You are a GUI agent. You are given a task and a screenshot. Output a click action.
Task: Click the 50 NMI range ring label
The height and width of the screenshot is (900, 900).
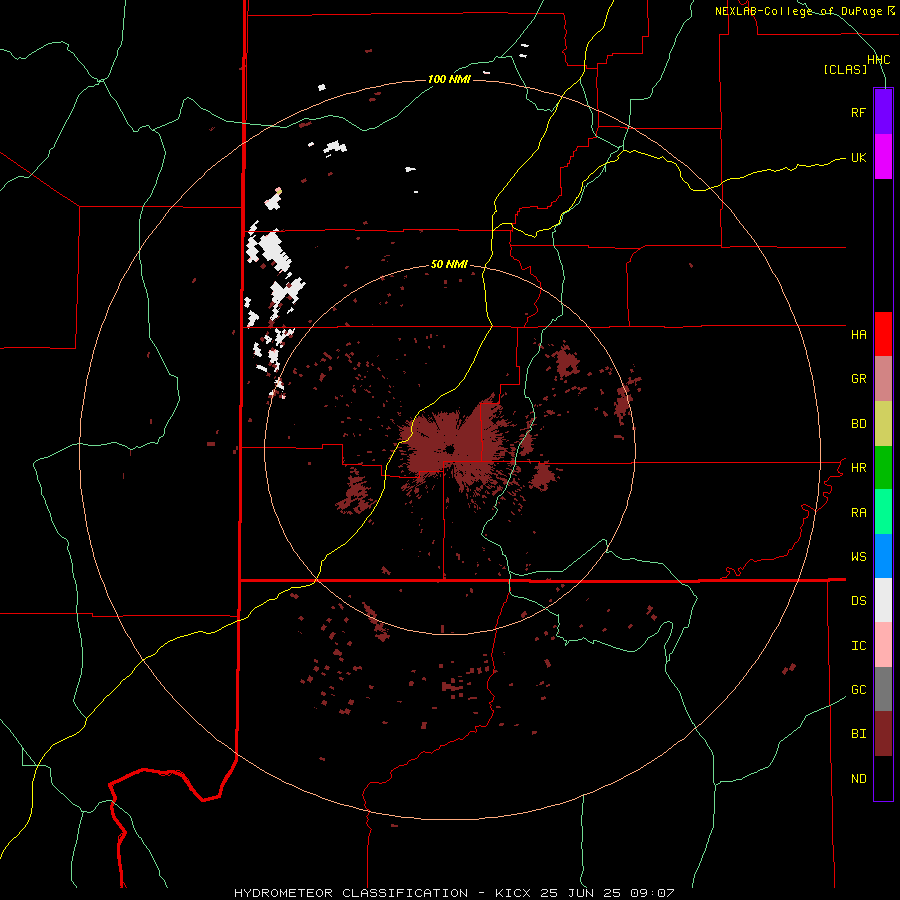click(449, 265)
